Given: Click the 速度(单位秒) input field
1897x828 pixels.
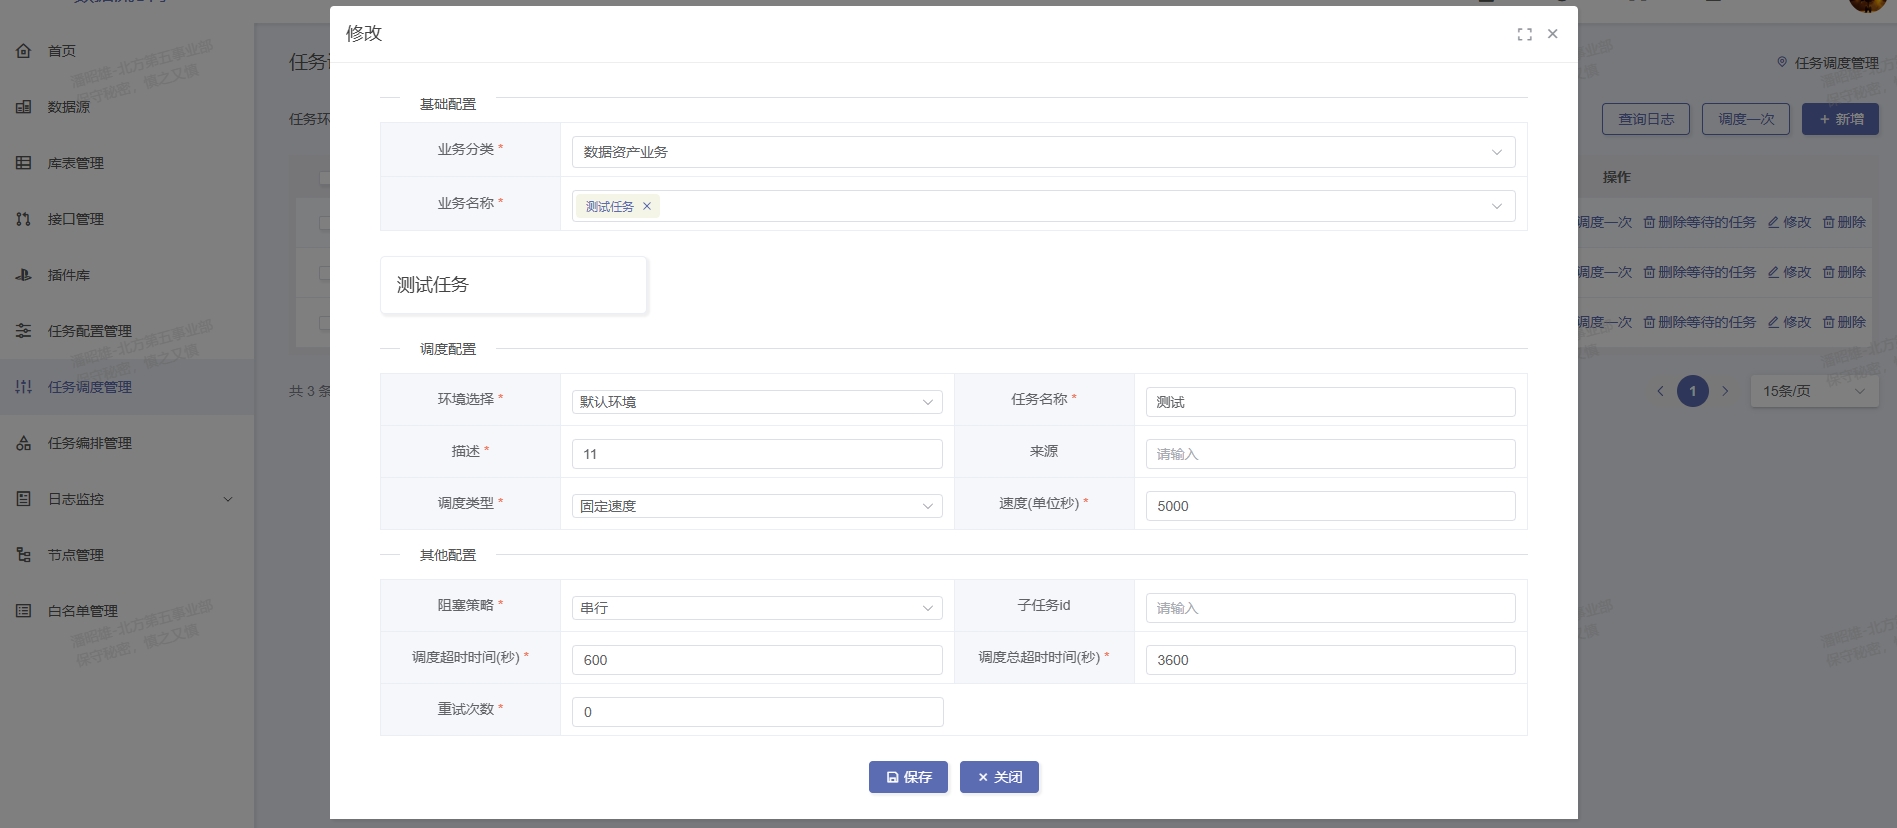Looking at the screenshot, I should [1329, 506].
